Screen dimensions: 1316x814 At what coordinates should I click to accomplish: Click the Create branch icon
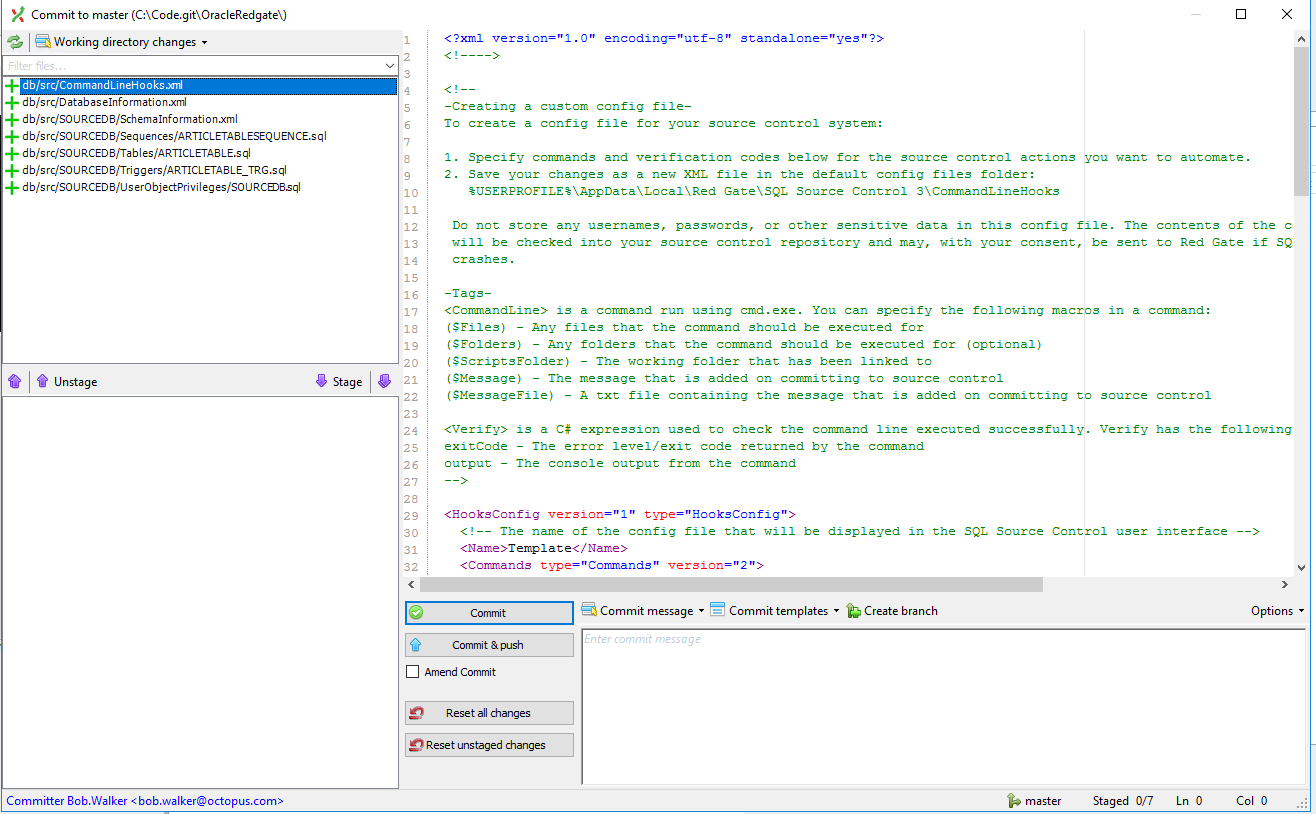(853, 611)
